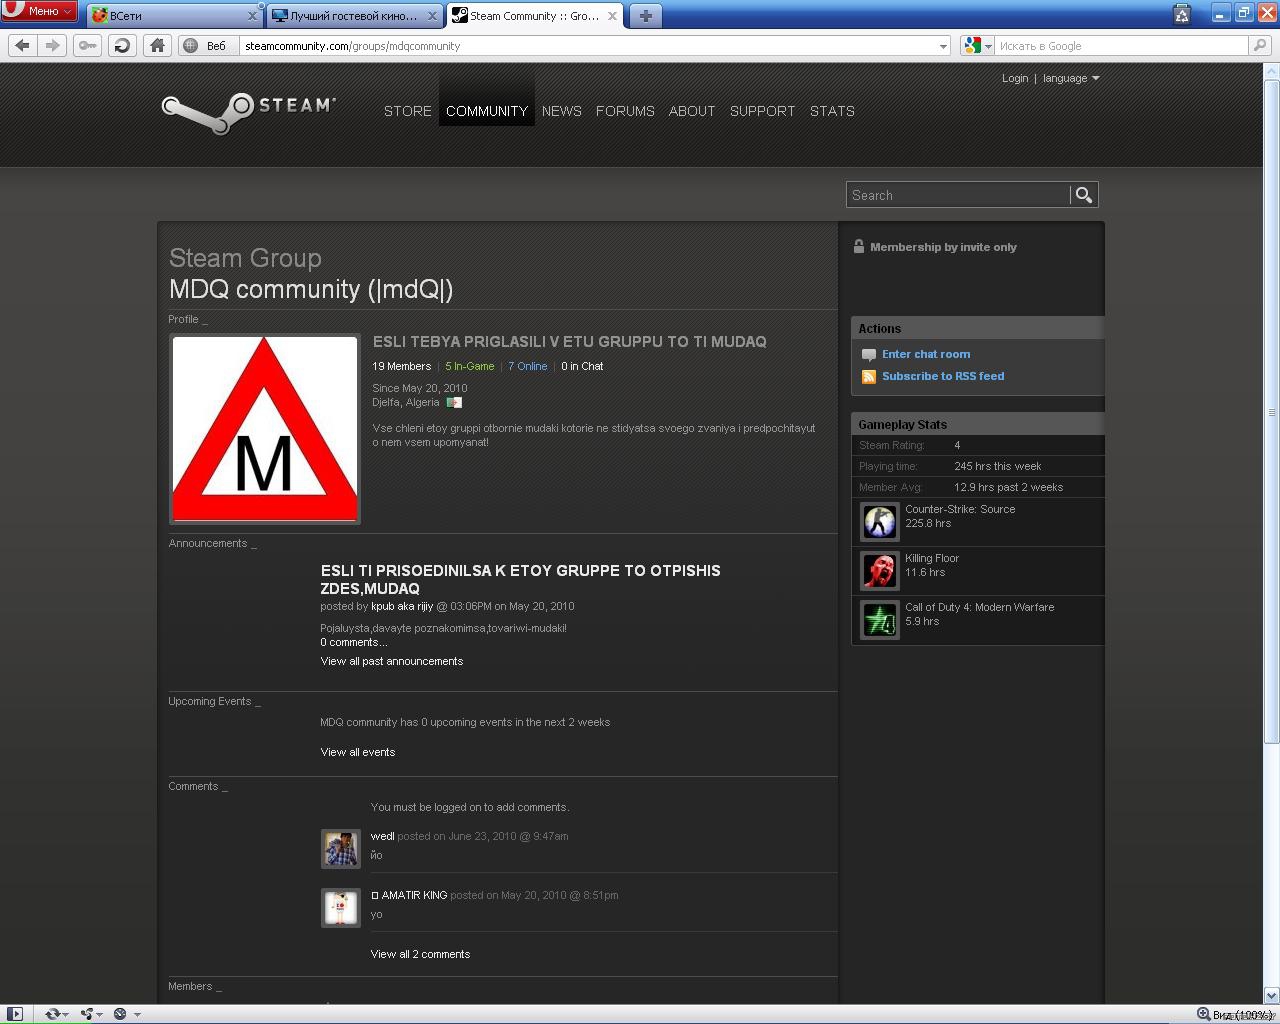Open the Google search engine selector

click(x=977, y=46)
